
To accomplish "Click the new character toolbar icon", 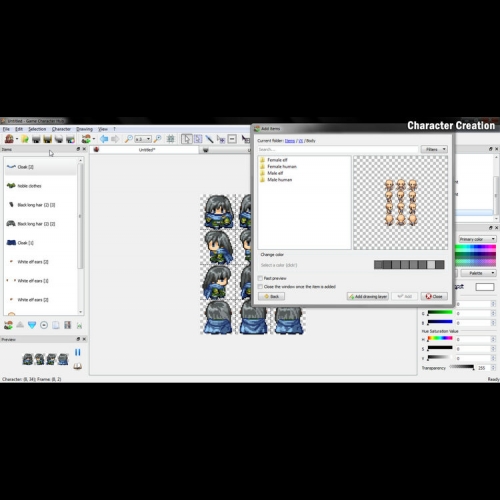I will tap(9, 139).
